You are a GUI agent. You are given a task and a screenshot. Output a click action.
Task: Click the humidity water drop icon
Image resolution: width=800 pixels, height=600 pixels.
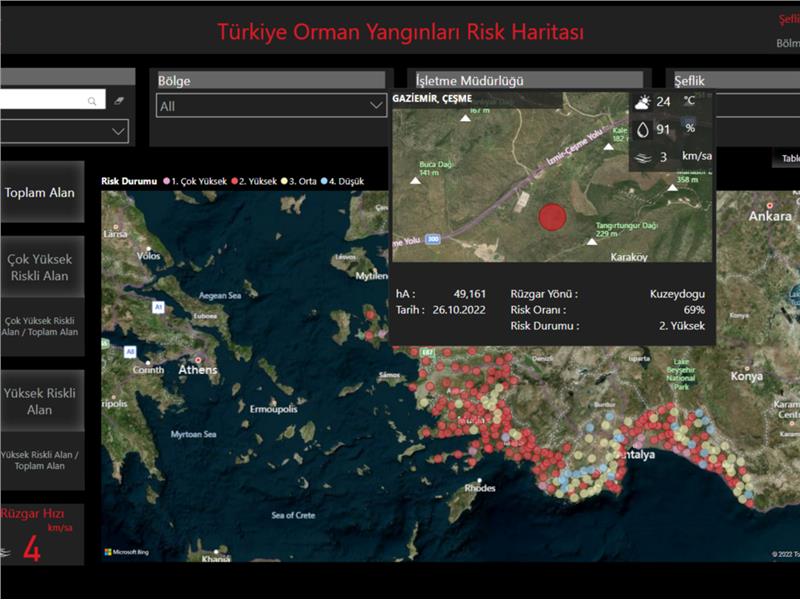[641, 129]
